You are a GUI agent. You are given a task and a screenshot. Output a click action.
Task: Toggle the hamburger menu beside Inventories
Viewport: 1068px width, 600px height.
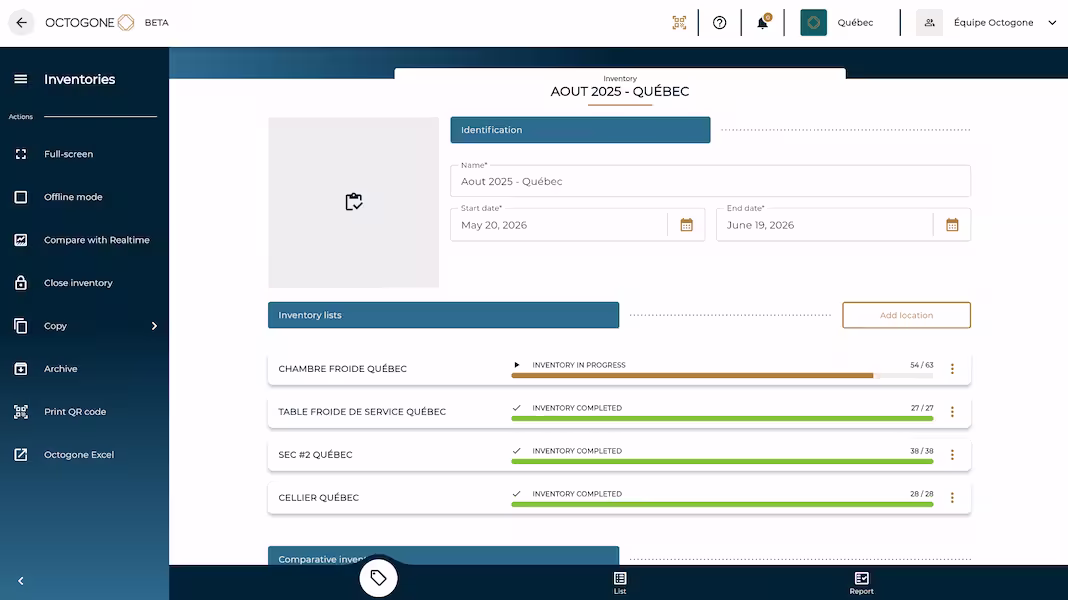coord(21,79)
